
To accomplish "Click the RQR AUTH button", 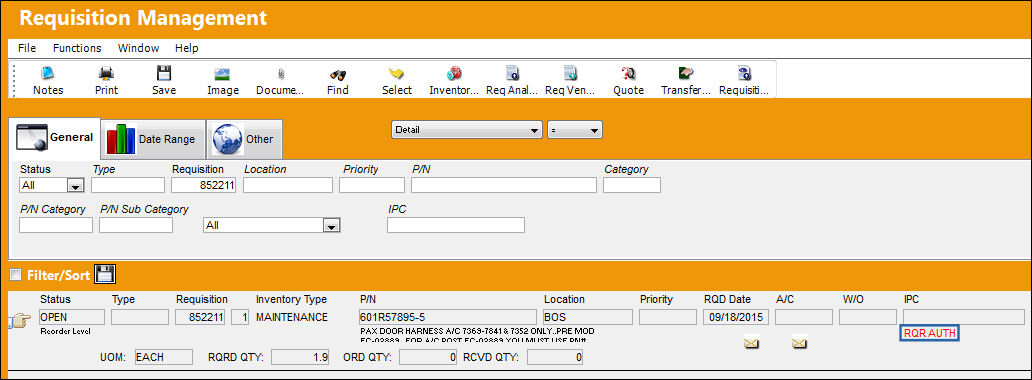I will click(x=929, y=333).
